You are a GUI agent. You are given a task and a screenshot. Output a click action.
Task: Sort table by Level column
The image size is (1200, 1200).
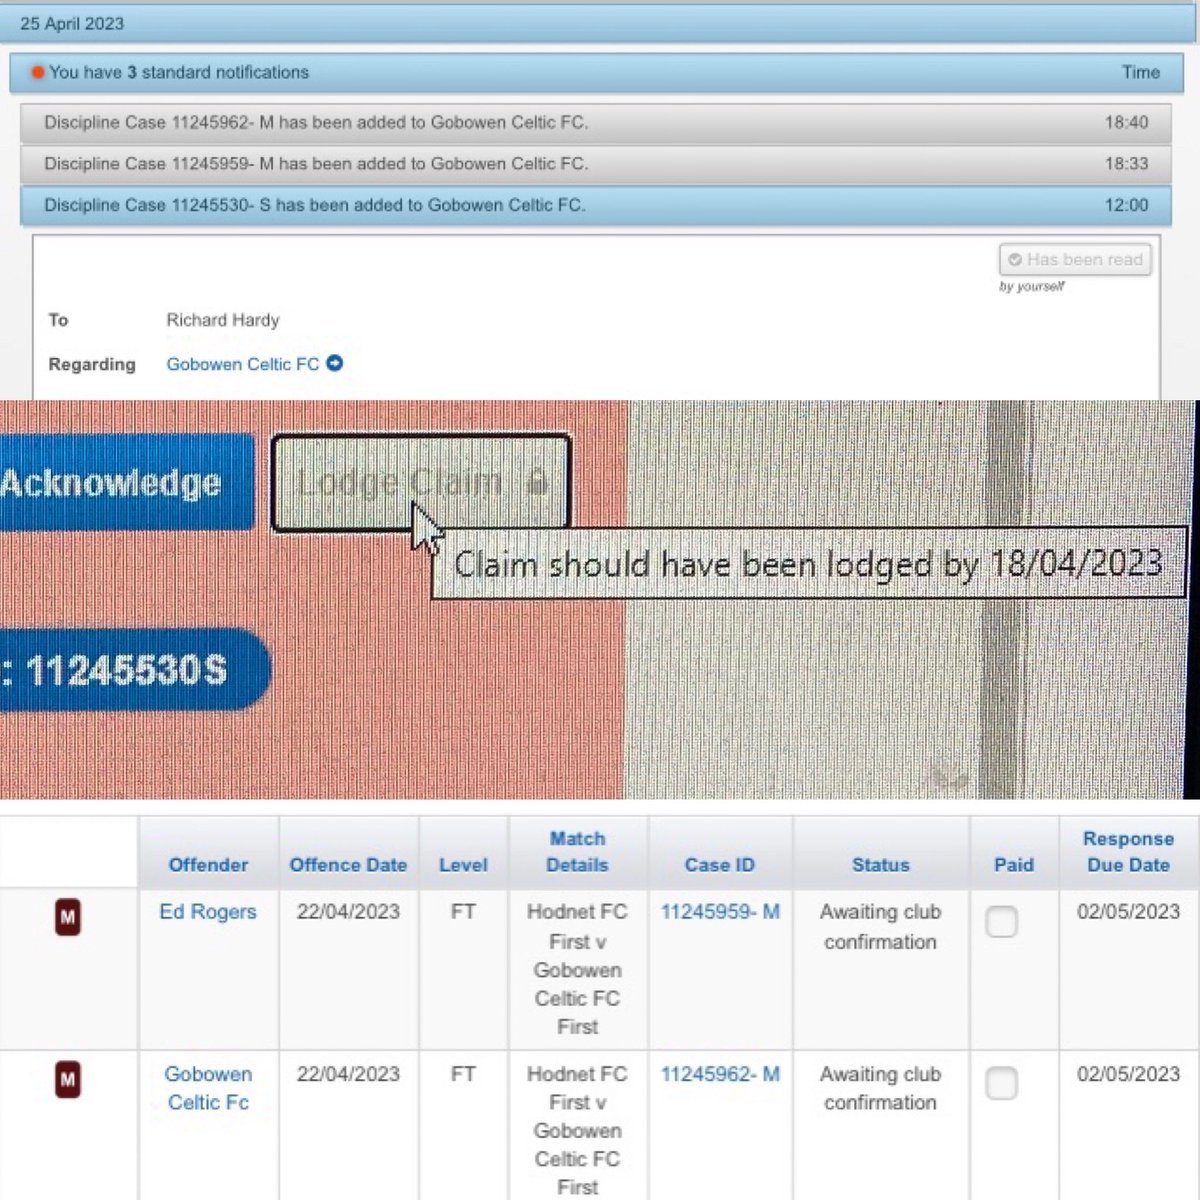[x=463, y=865]
